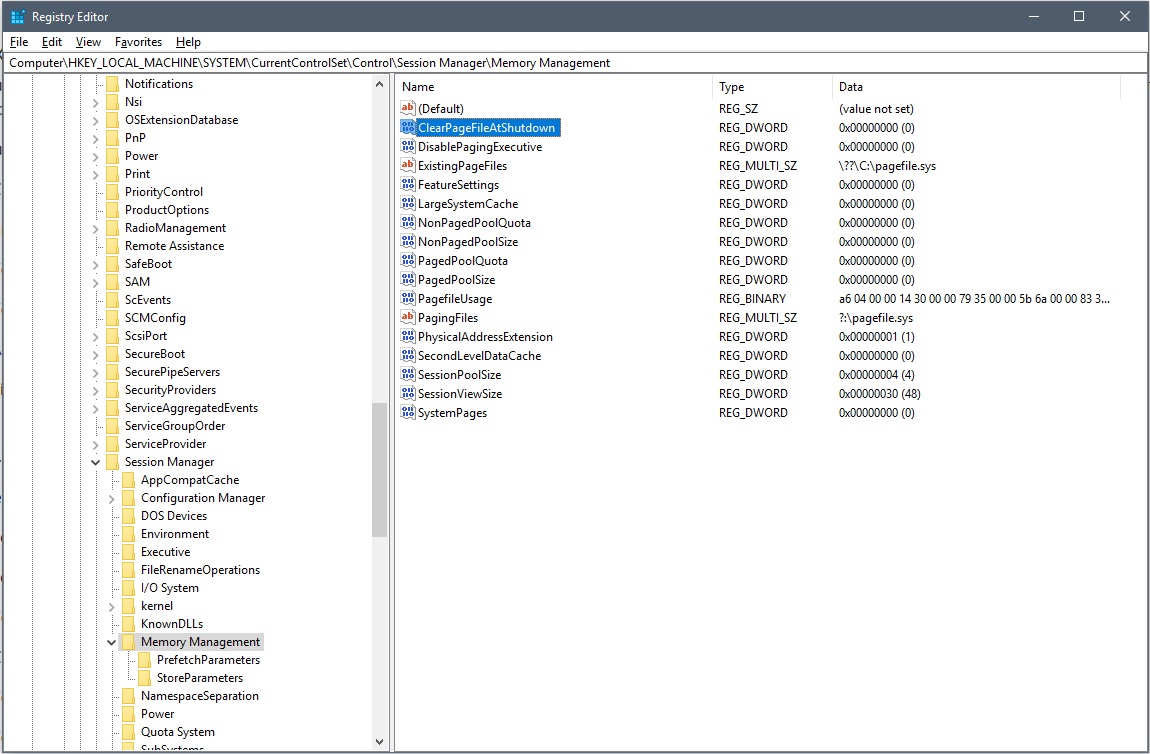
Task: Open the Help menu
Action: click(188, 42)
